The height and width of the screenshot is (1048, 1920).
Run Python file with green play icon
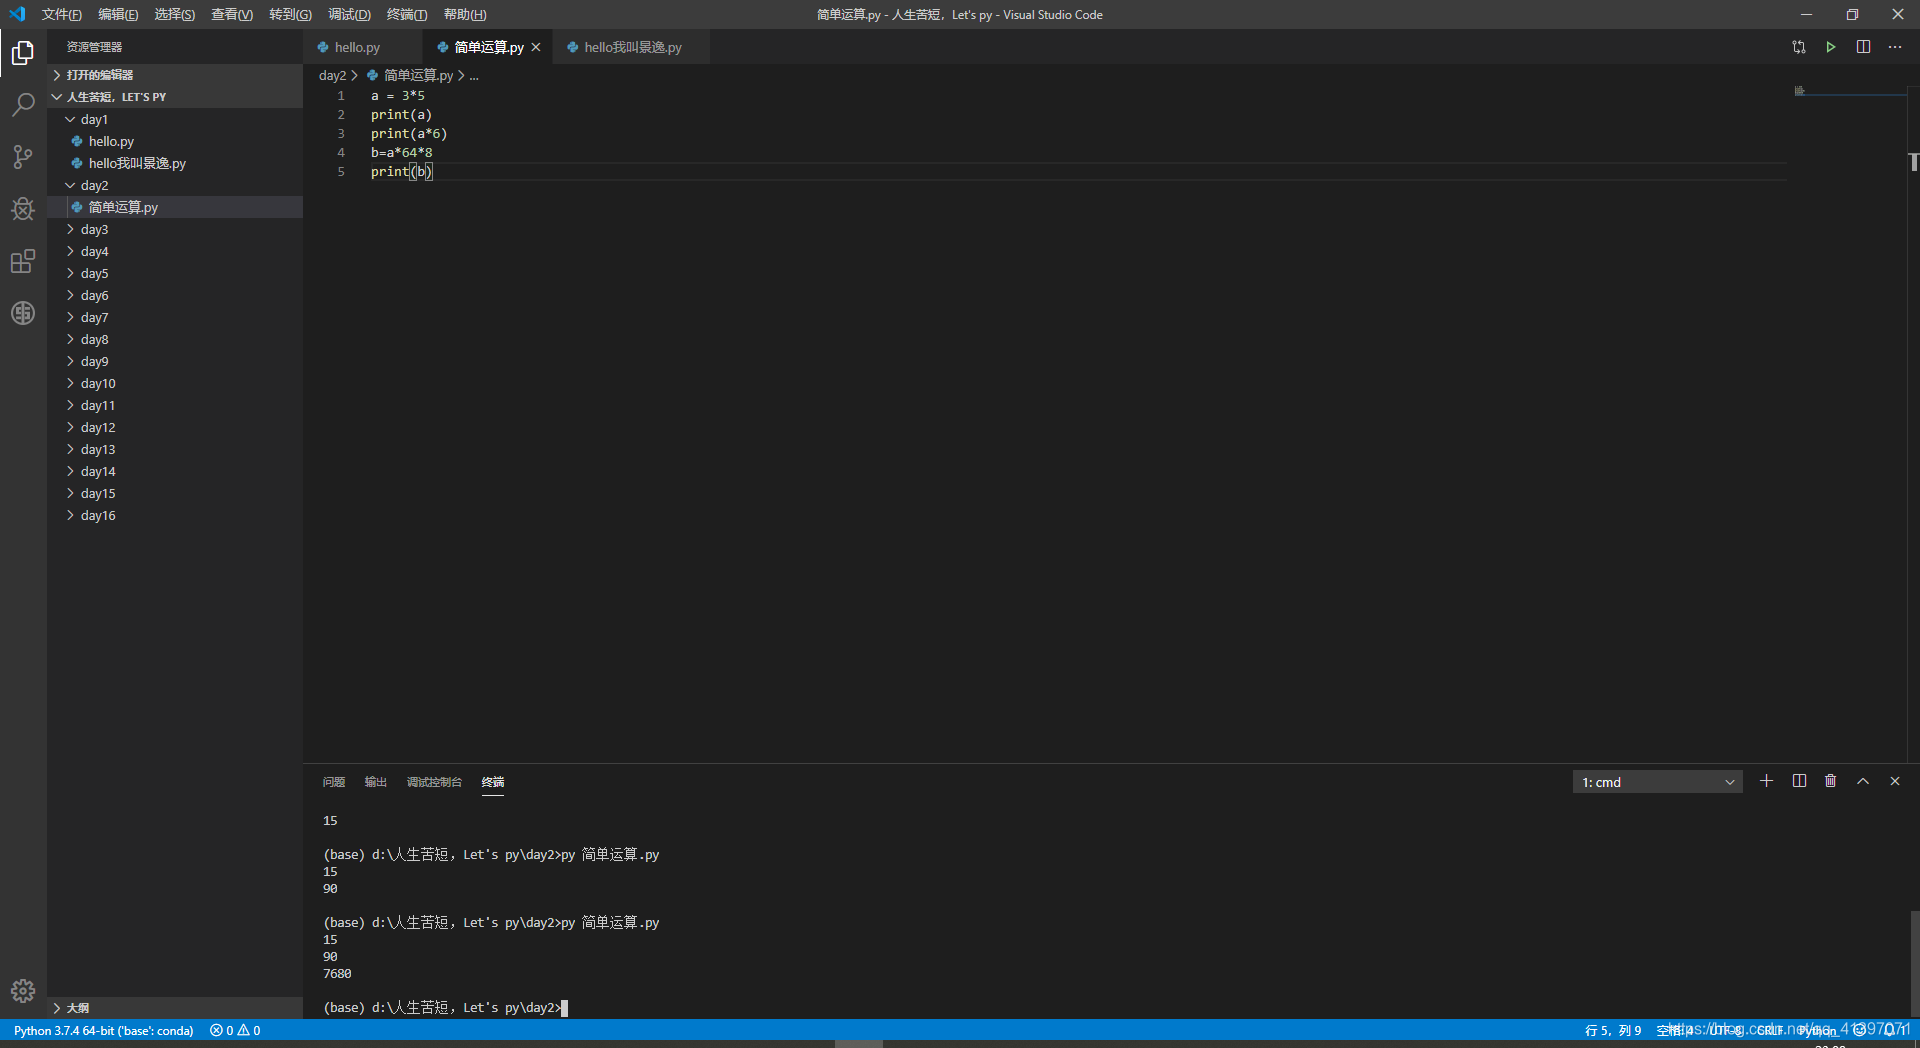[x=1831, y=47]
